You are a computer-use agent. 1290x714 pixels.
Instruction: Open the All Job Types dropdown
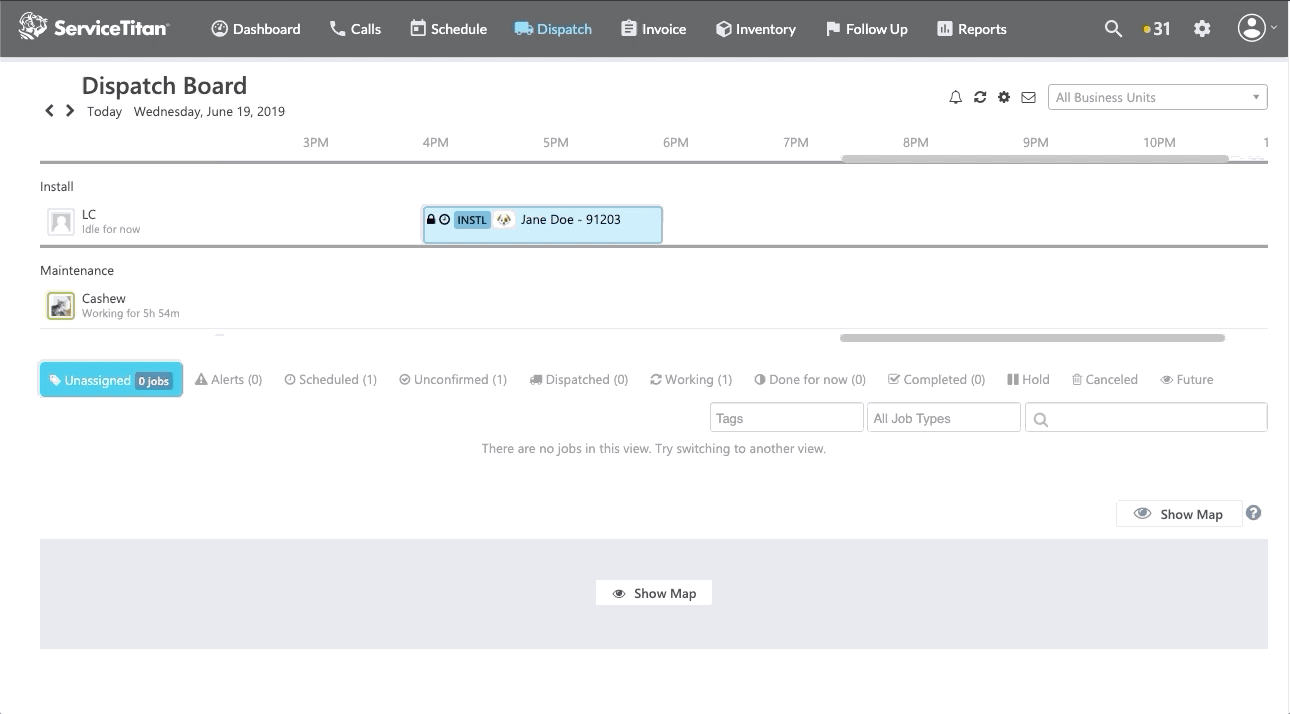point(942,417)
